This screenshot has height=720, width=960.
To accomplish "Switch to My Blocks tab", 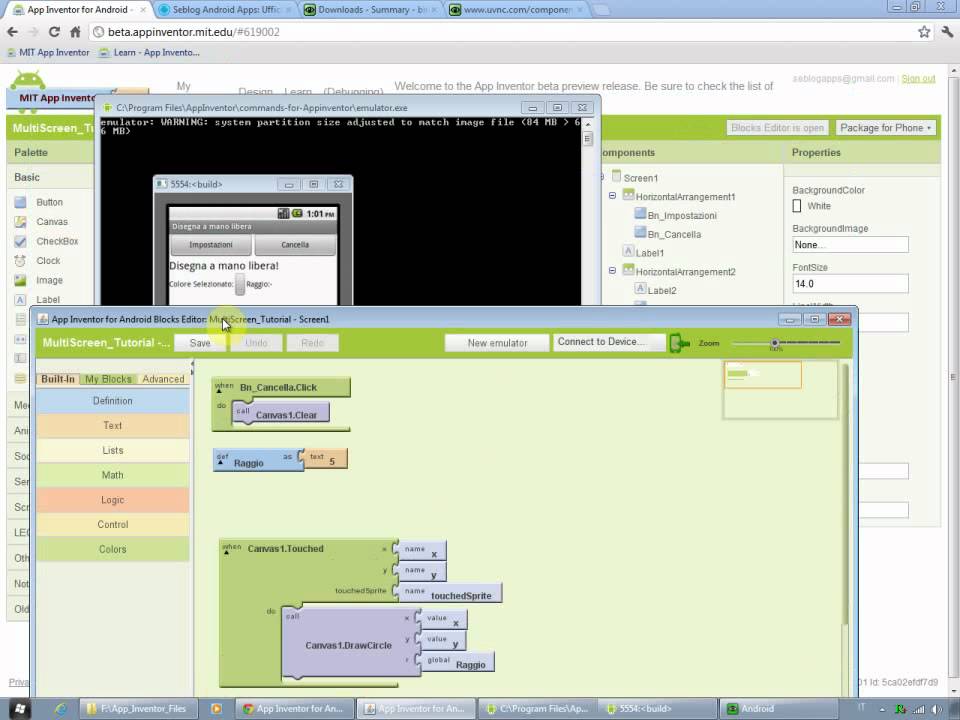I will point(108,379).
